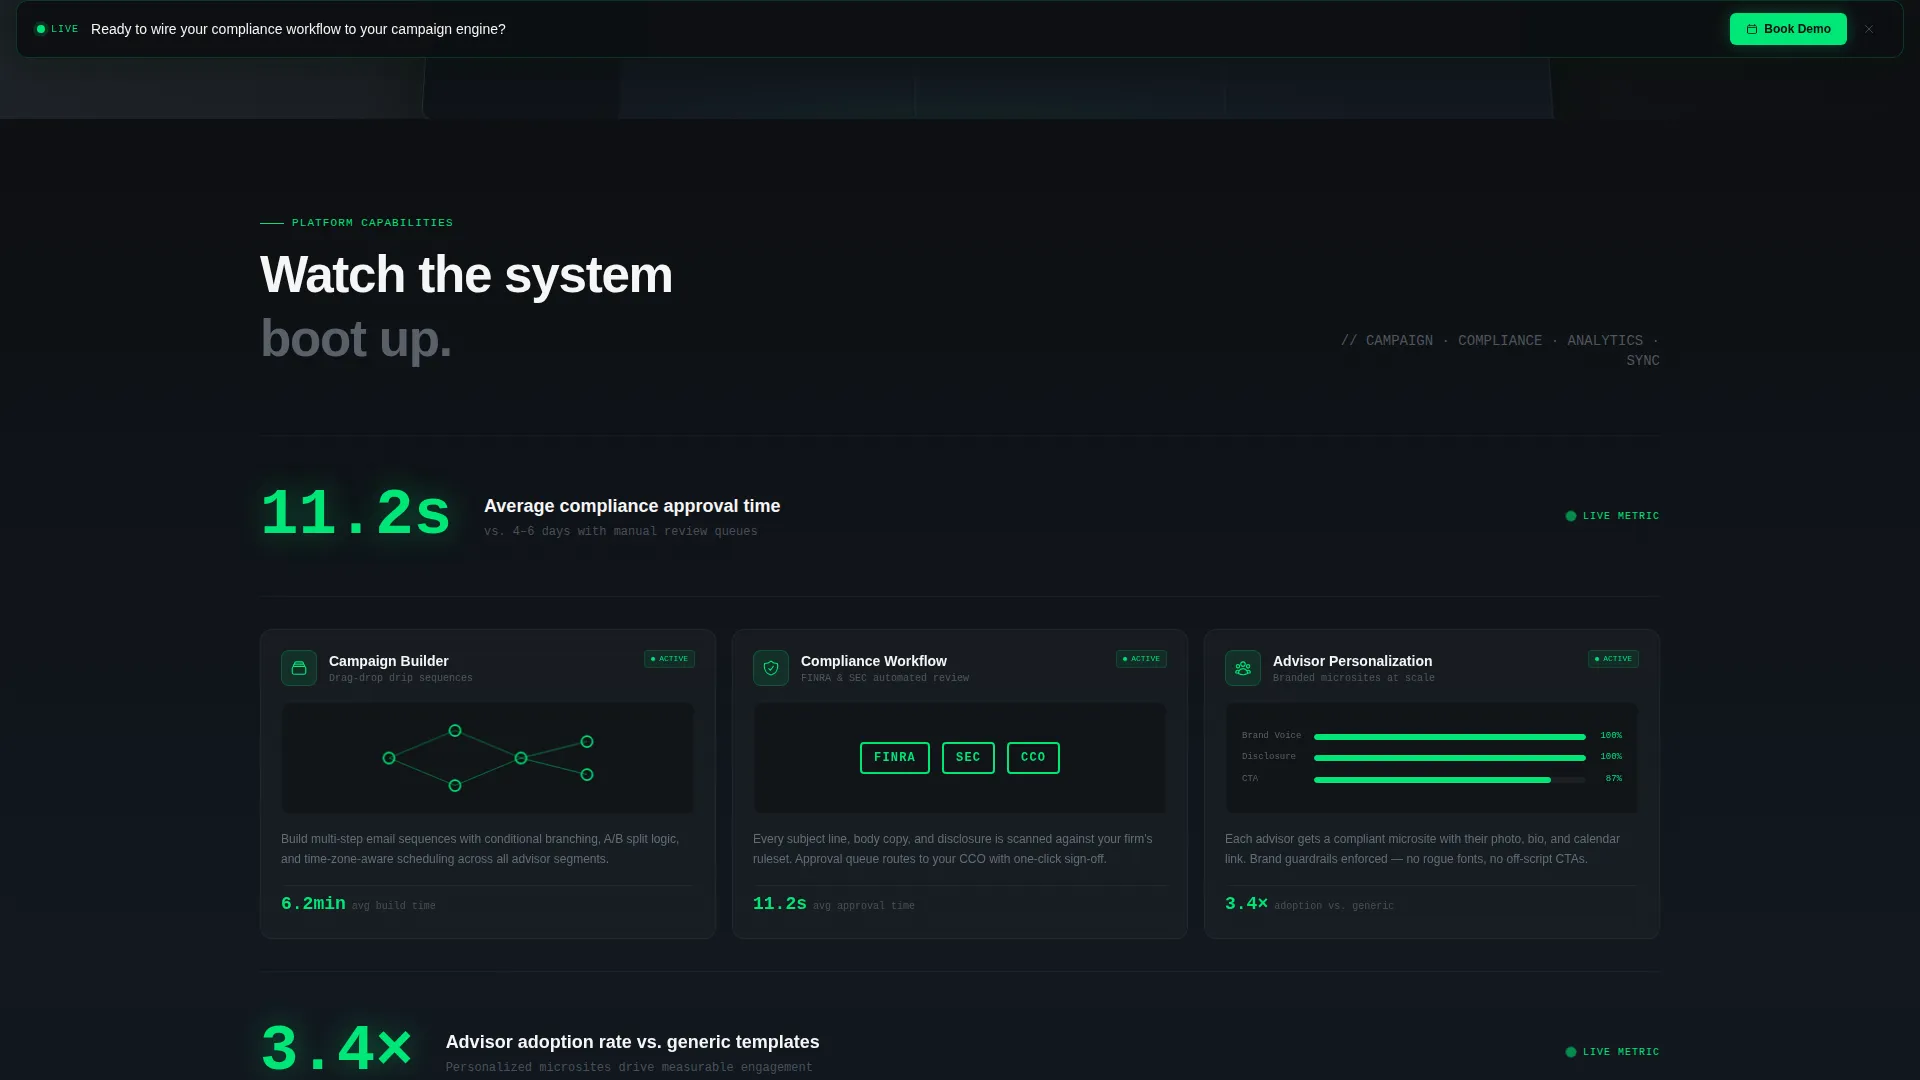Click the '// CAMPAIGN · COMPLIANCE · ANALYTICS · SYNC' text
Viewport: 1920px width, 1080px height.
click(x=1500, y=351)
